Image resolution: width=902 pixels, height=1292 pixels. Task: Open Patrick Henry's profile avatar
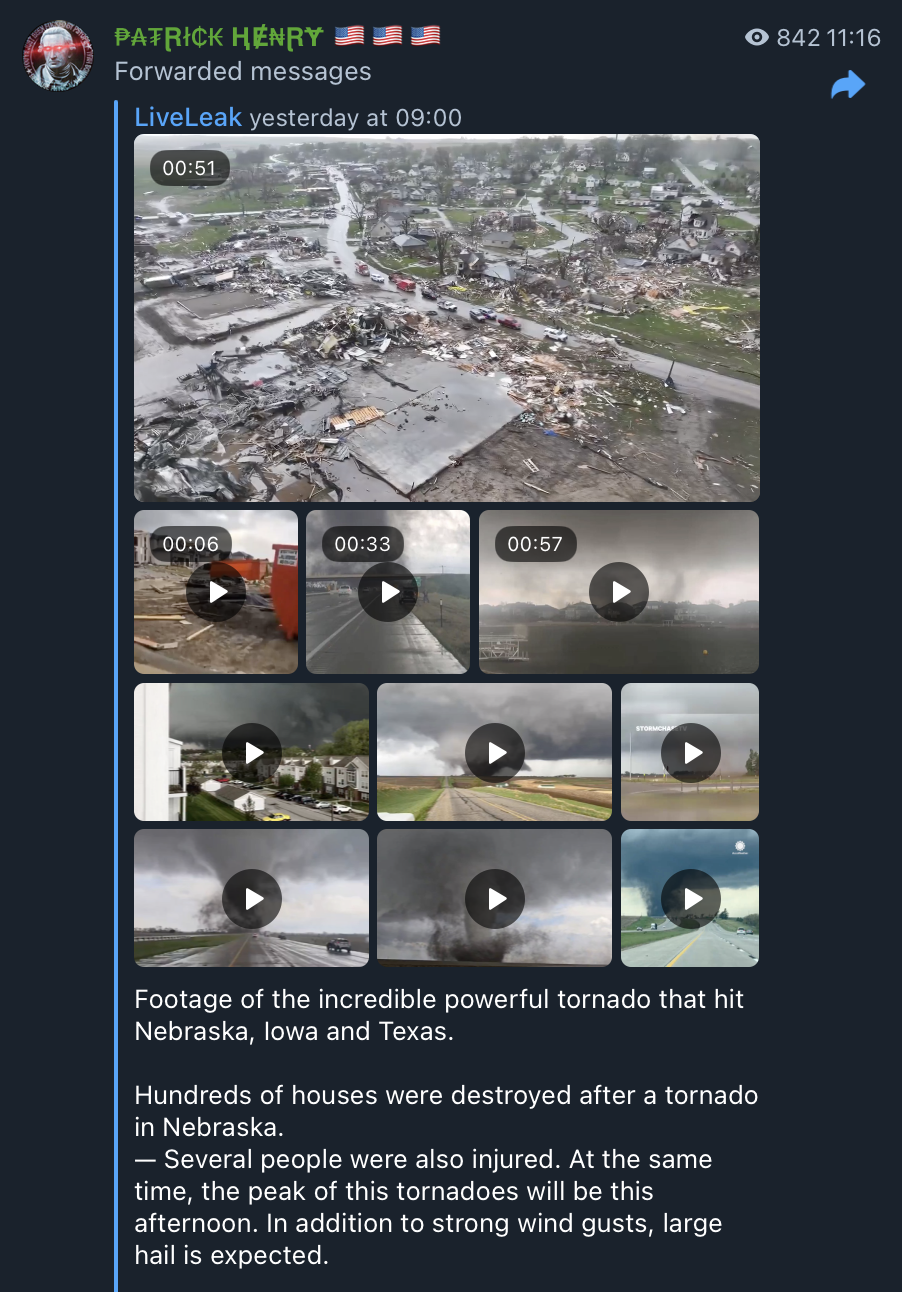(59, 55)
